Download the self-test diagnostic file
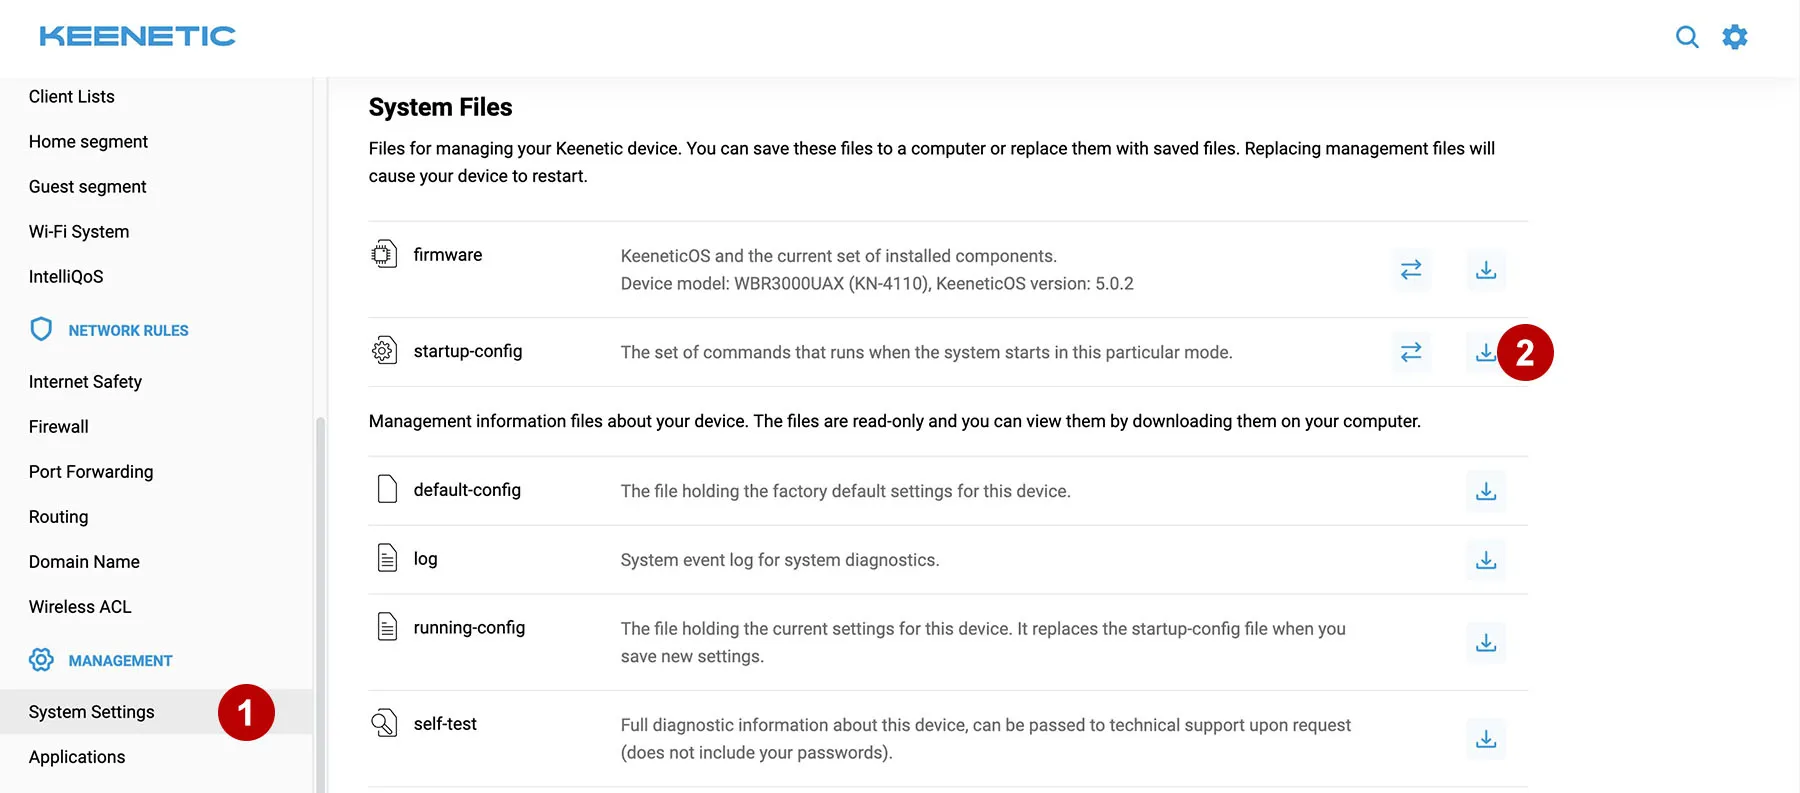This screenshot has height=793, width=1800. point(1486,739)
